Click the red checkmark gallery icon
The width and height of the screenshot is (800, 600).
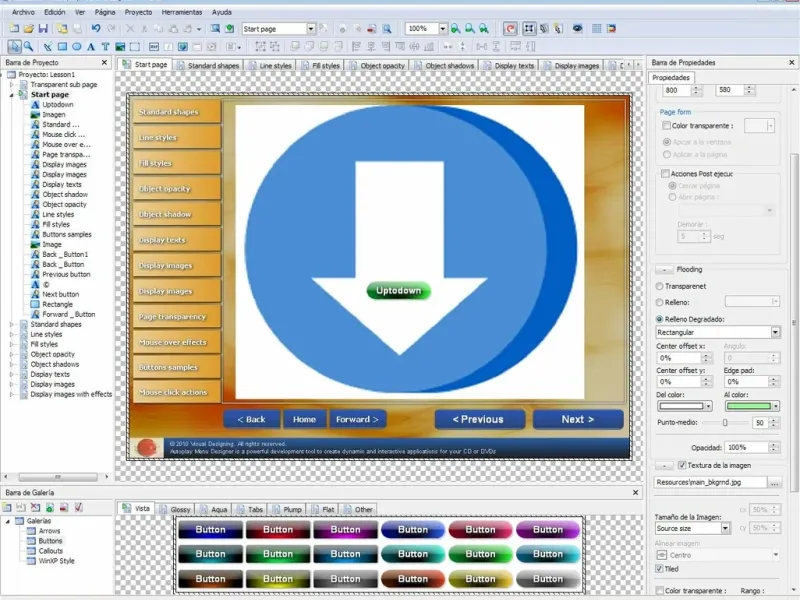pos(79,507)
